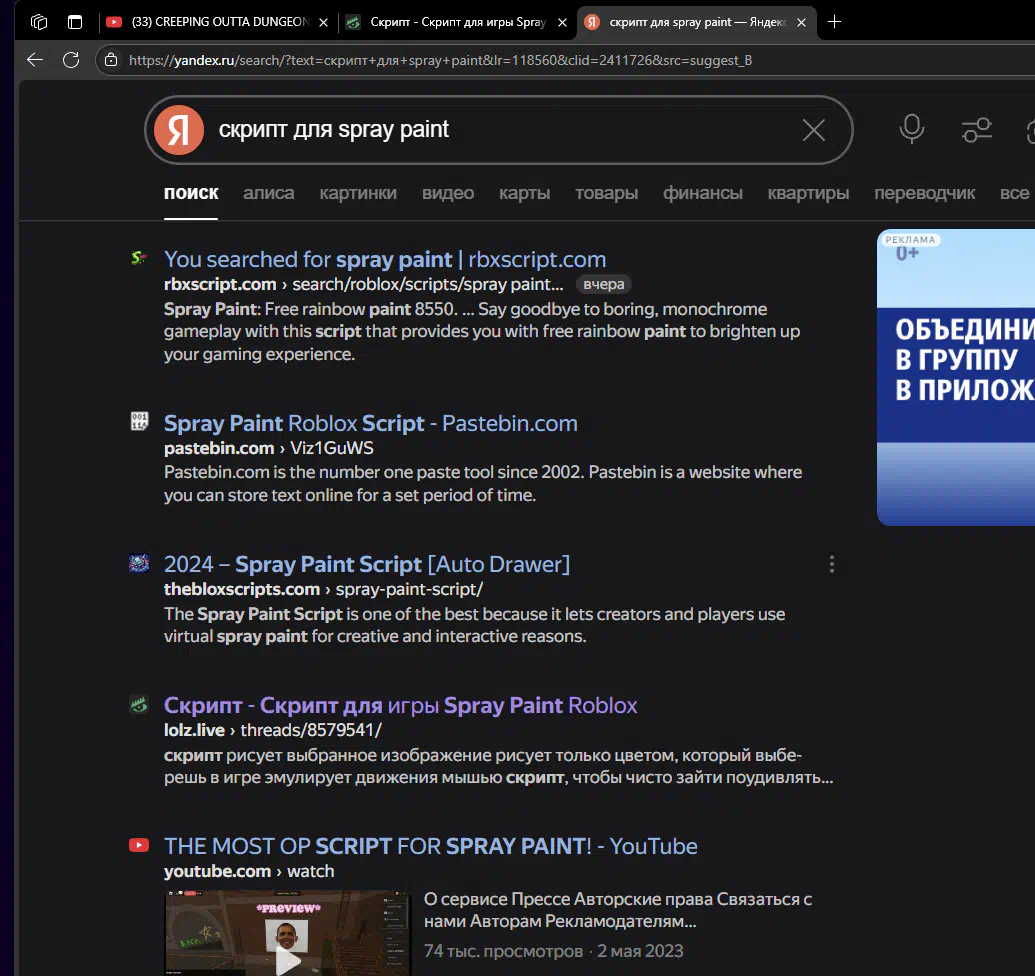Viewport: 1035px width, 976px height.
Task: Clear the search query with X
Action: (813, 130)
